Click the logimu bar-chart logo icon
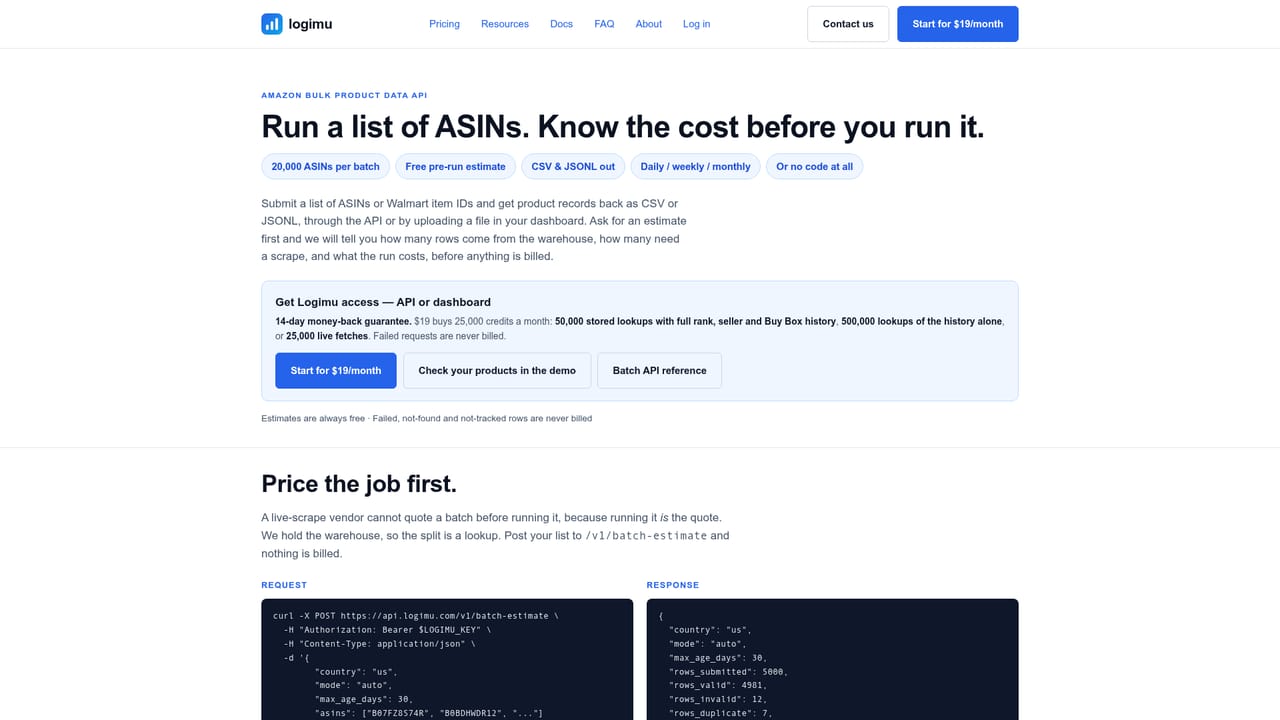The height and width of the screenshot is (720, 1280). coord(272,24)
